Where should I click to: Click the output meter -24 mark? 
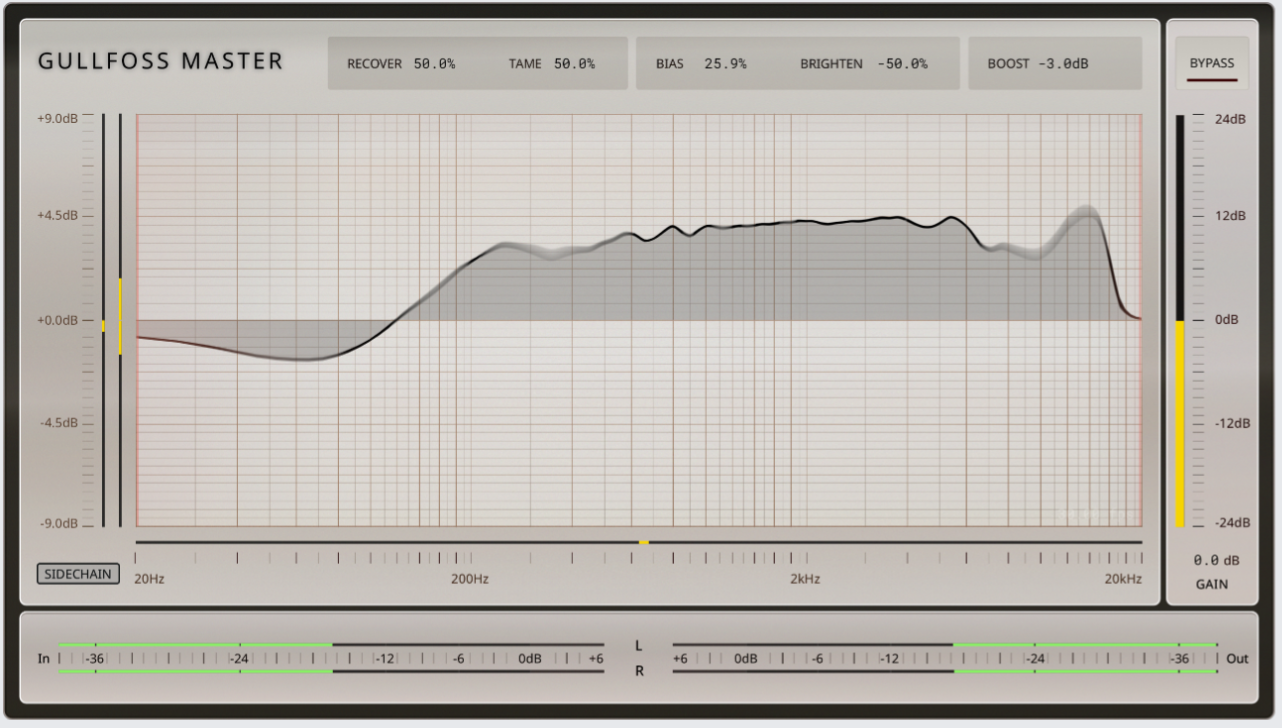point(1035,659)
